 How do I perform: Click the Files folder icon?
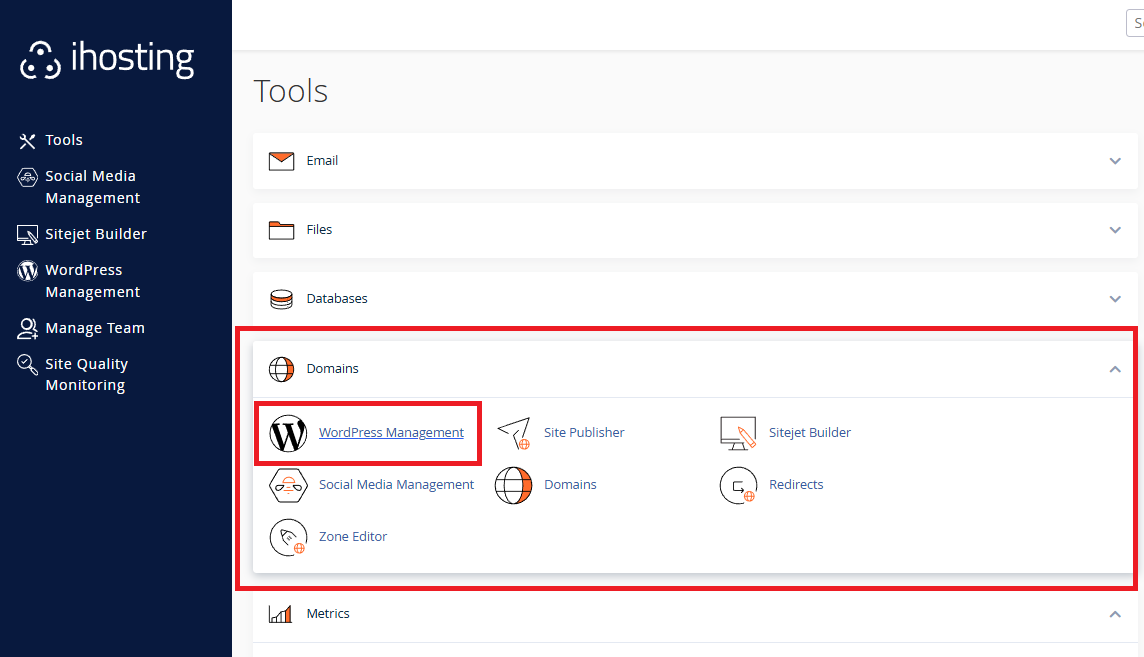(x=282, y=230)
